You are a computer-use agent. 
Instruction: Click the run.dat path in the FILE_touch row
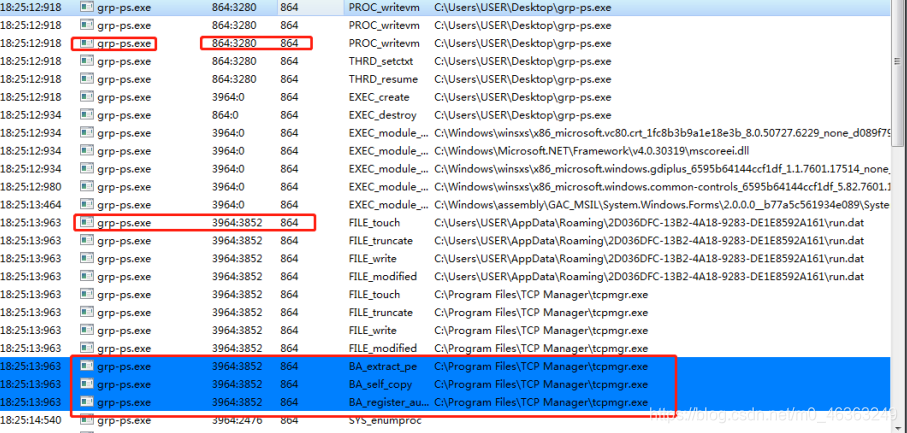coord(649,223)
